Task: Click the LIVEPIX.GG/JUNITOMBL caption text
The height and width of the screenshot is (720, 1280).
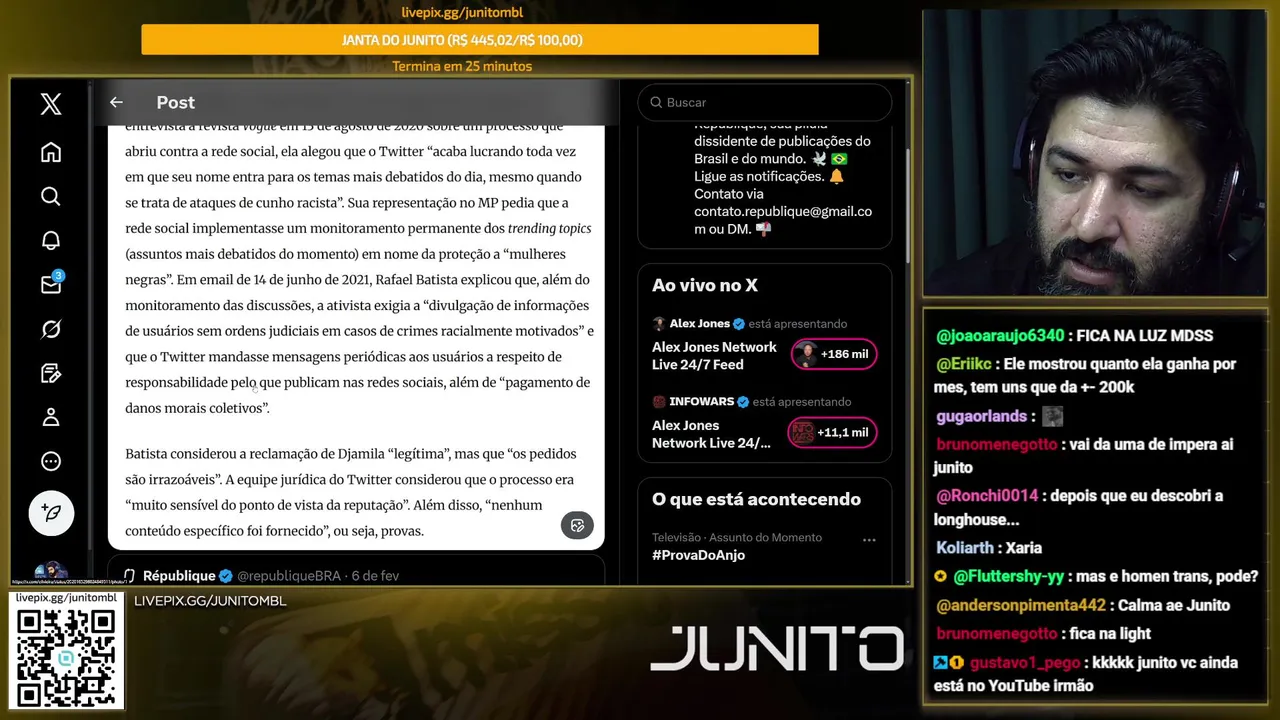Action: (x=210, y=601)
